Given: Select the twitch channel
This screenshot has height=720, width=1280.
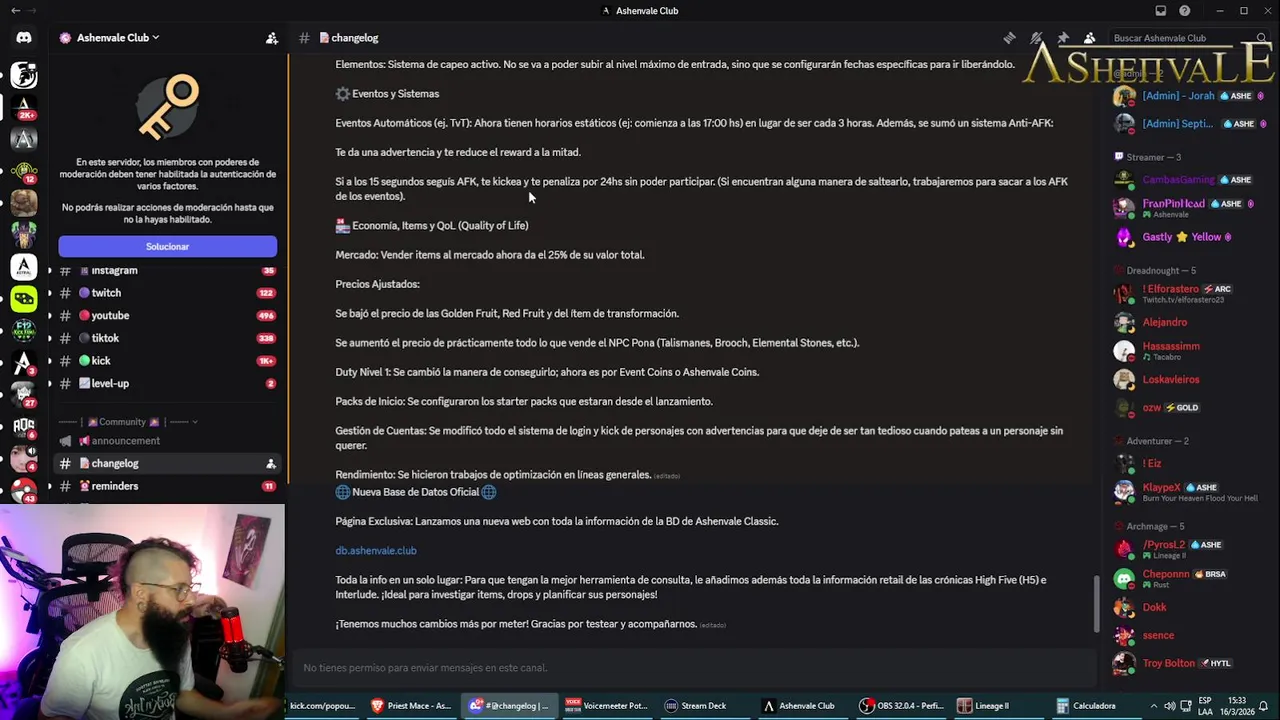Looking at the screenshot, I should 106,293.
